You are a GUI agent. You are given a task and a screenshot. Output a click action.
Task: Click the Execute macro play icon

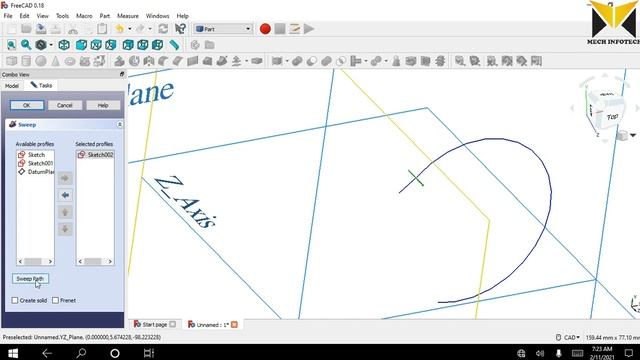[x=309, y=29]
